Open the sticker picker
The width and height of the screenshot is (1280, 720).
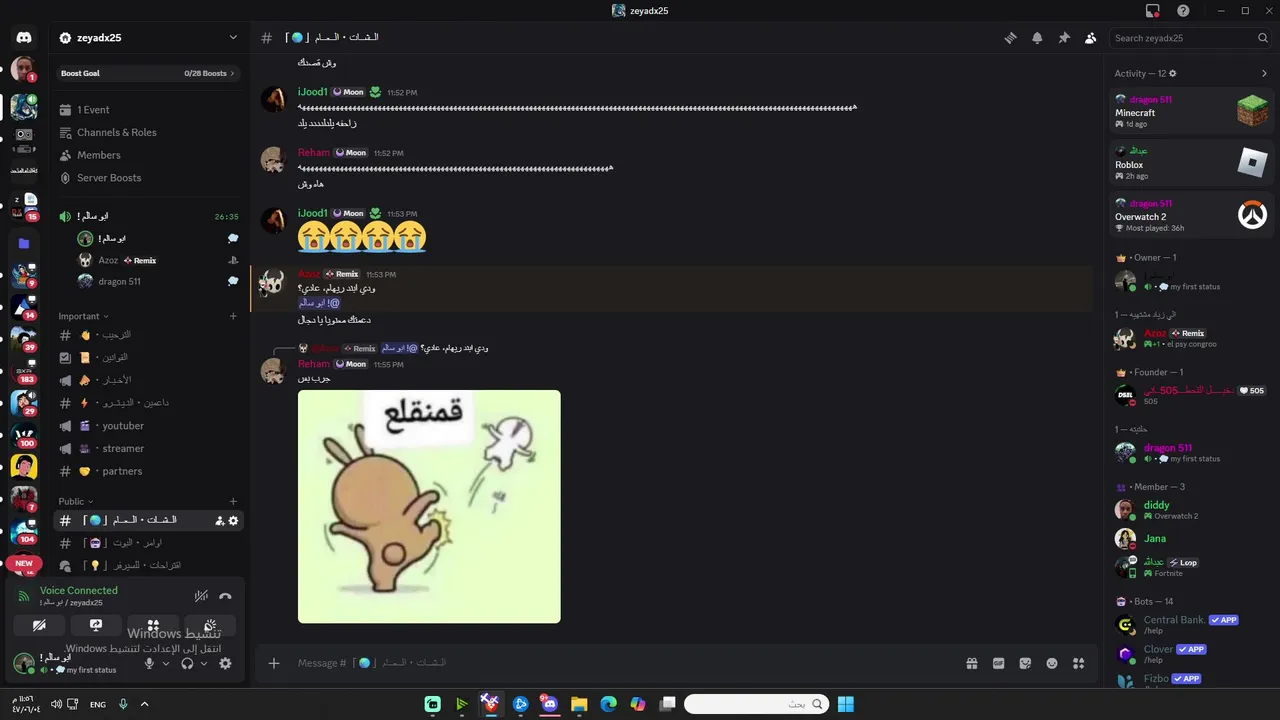point(1025,663)
